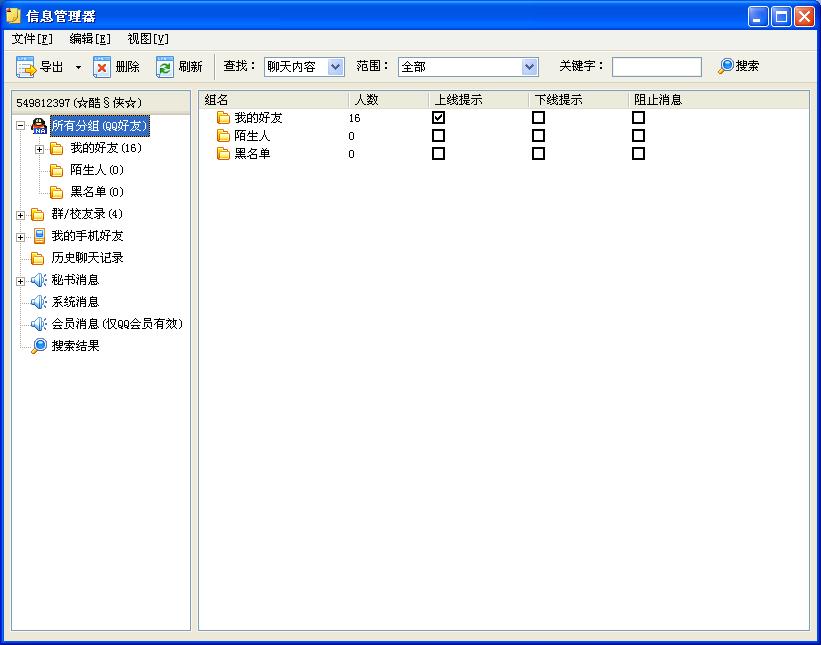Image resolution: width=821 pixels, height=645 pixels.
Task: Click folder icon in 我的好友 list row
Action: pyautogui.click(x=224, y=118)
